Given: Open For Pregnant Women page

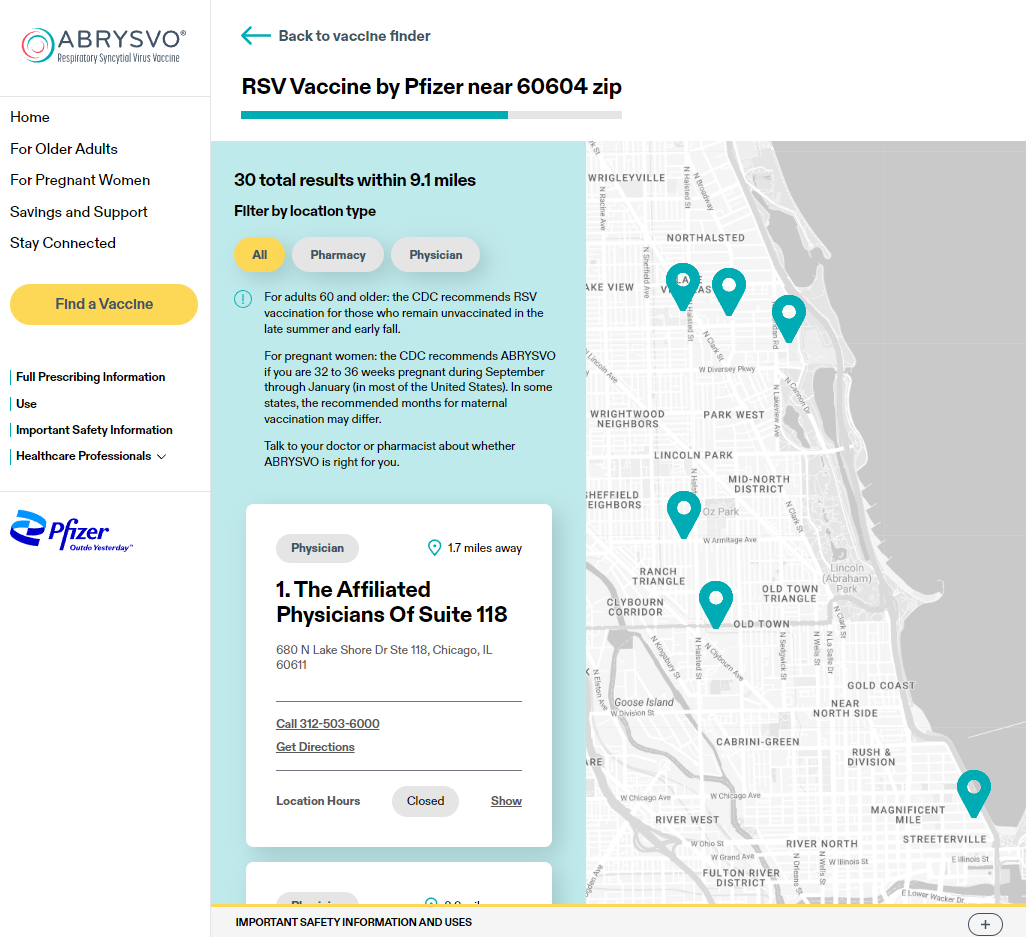Looking at the screenshot, I should (x=80, y=180).
